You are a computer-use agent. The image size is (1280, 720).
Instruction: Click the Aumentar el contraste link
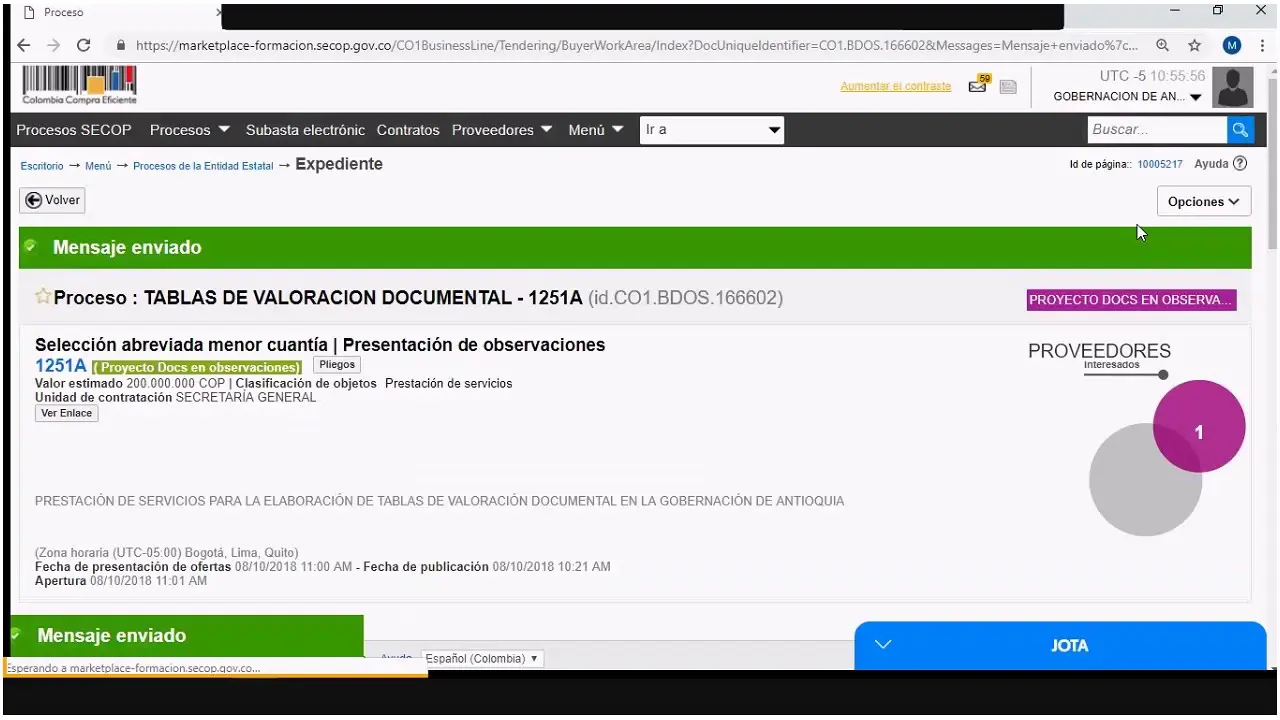[x=896, y=86]
